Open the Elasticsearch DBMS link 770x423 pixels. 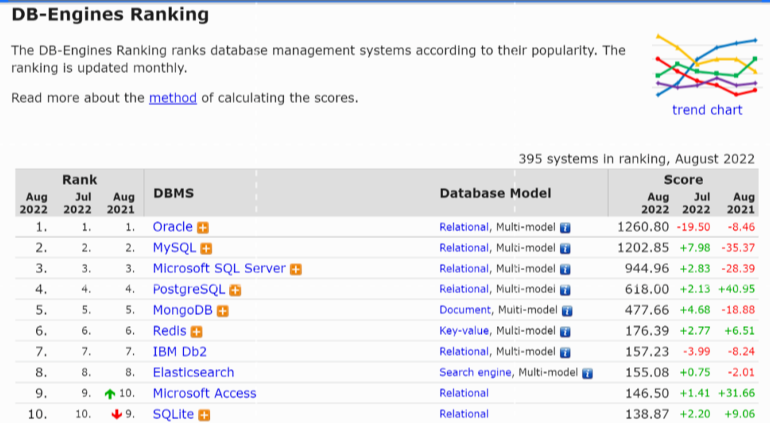193,372
